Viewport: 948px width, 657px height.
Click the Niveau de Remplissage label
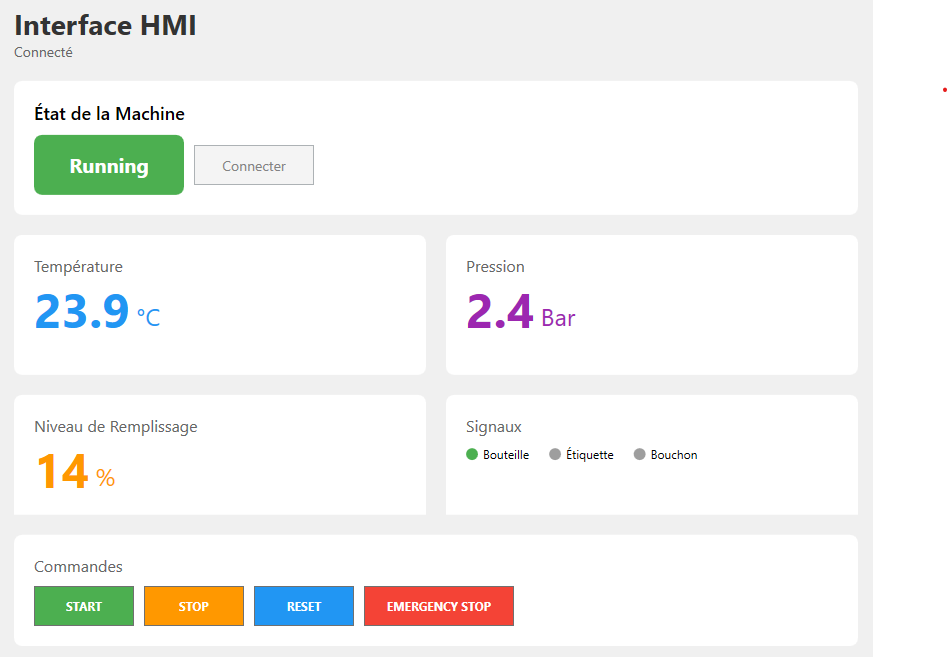116,427
